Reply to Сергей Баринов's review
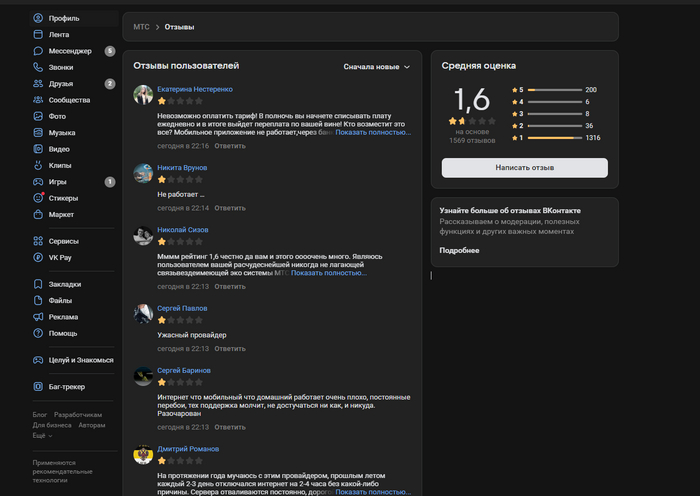 (x=230, y=427)
